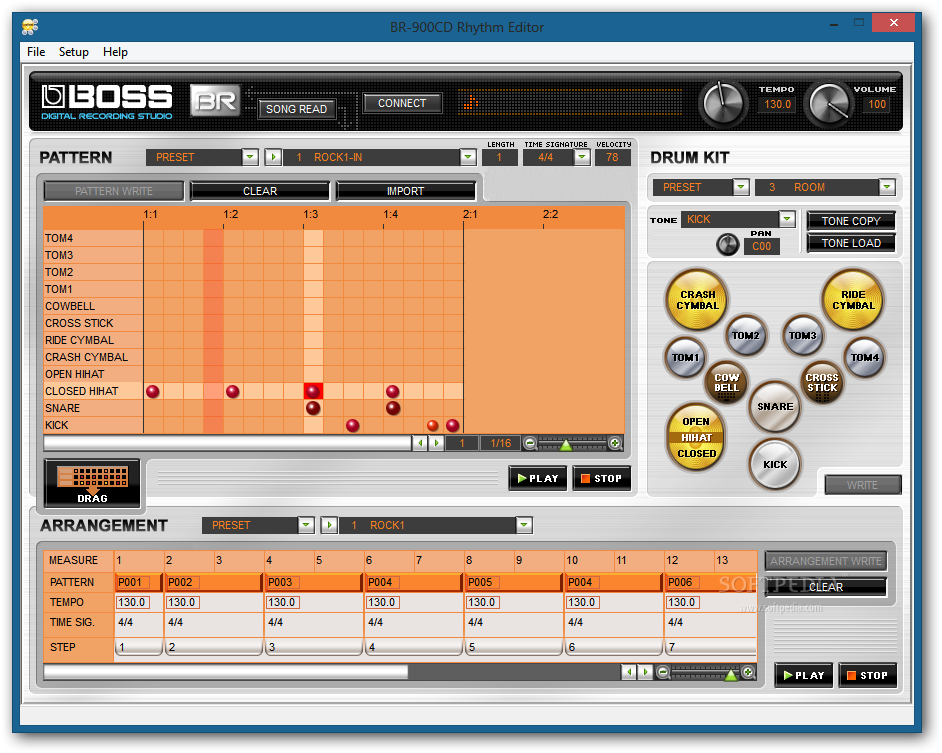Click the TONE LOAD button

[x=851, y=243]
